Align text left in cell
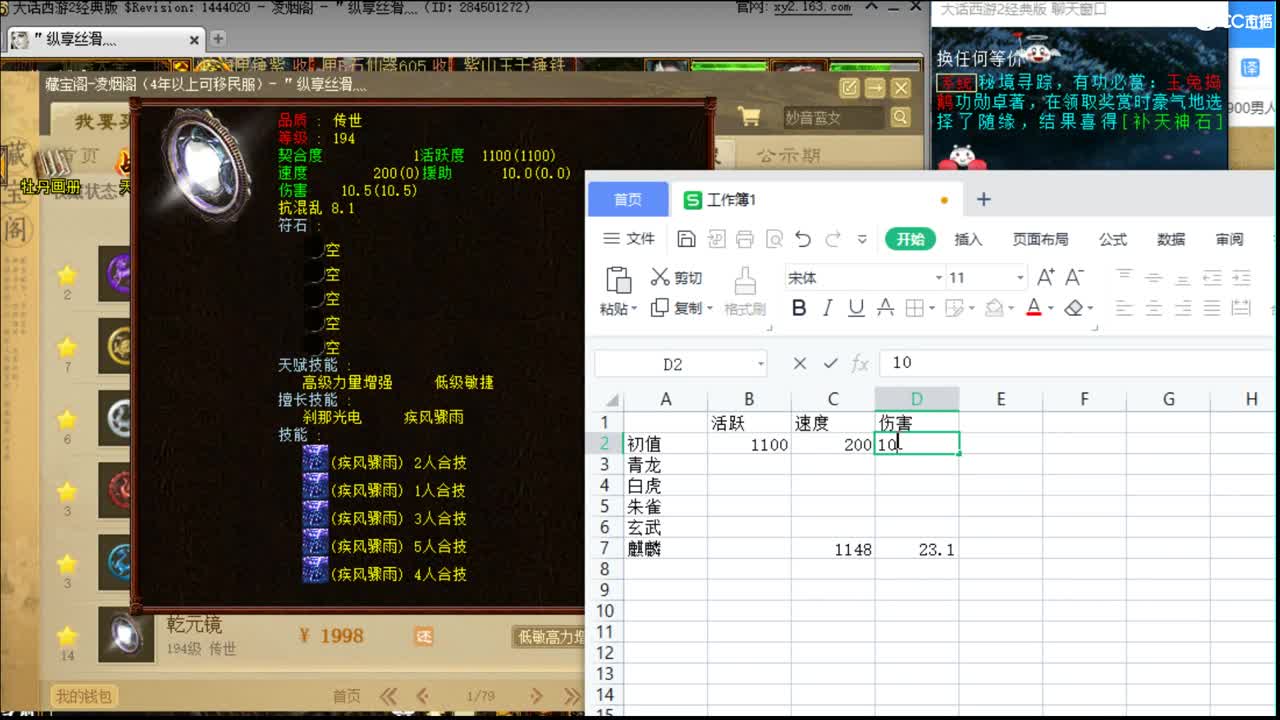The width and height of the screenshot is (1280, 720). pyautogui.click(x=1124, y=308)
